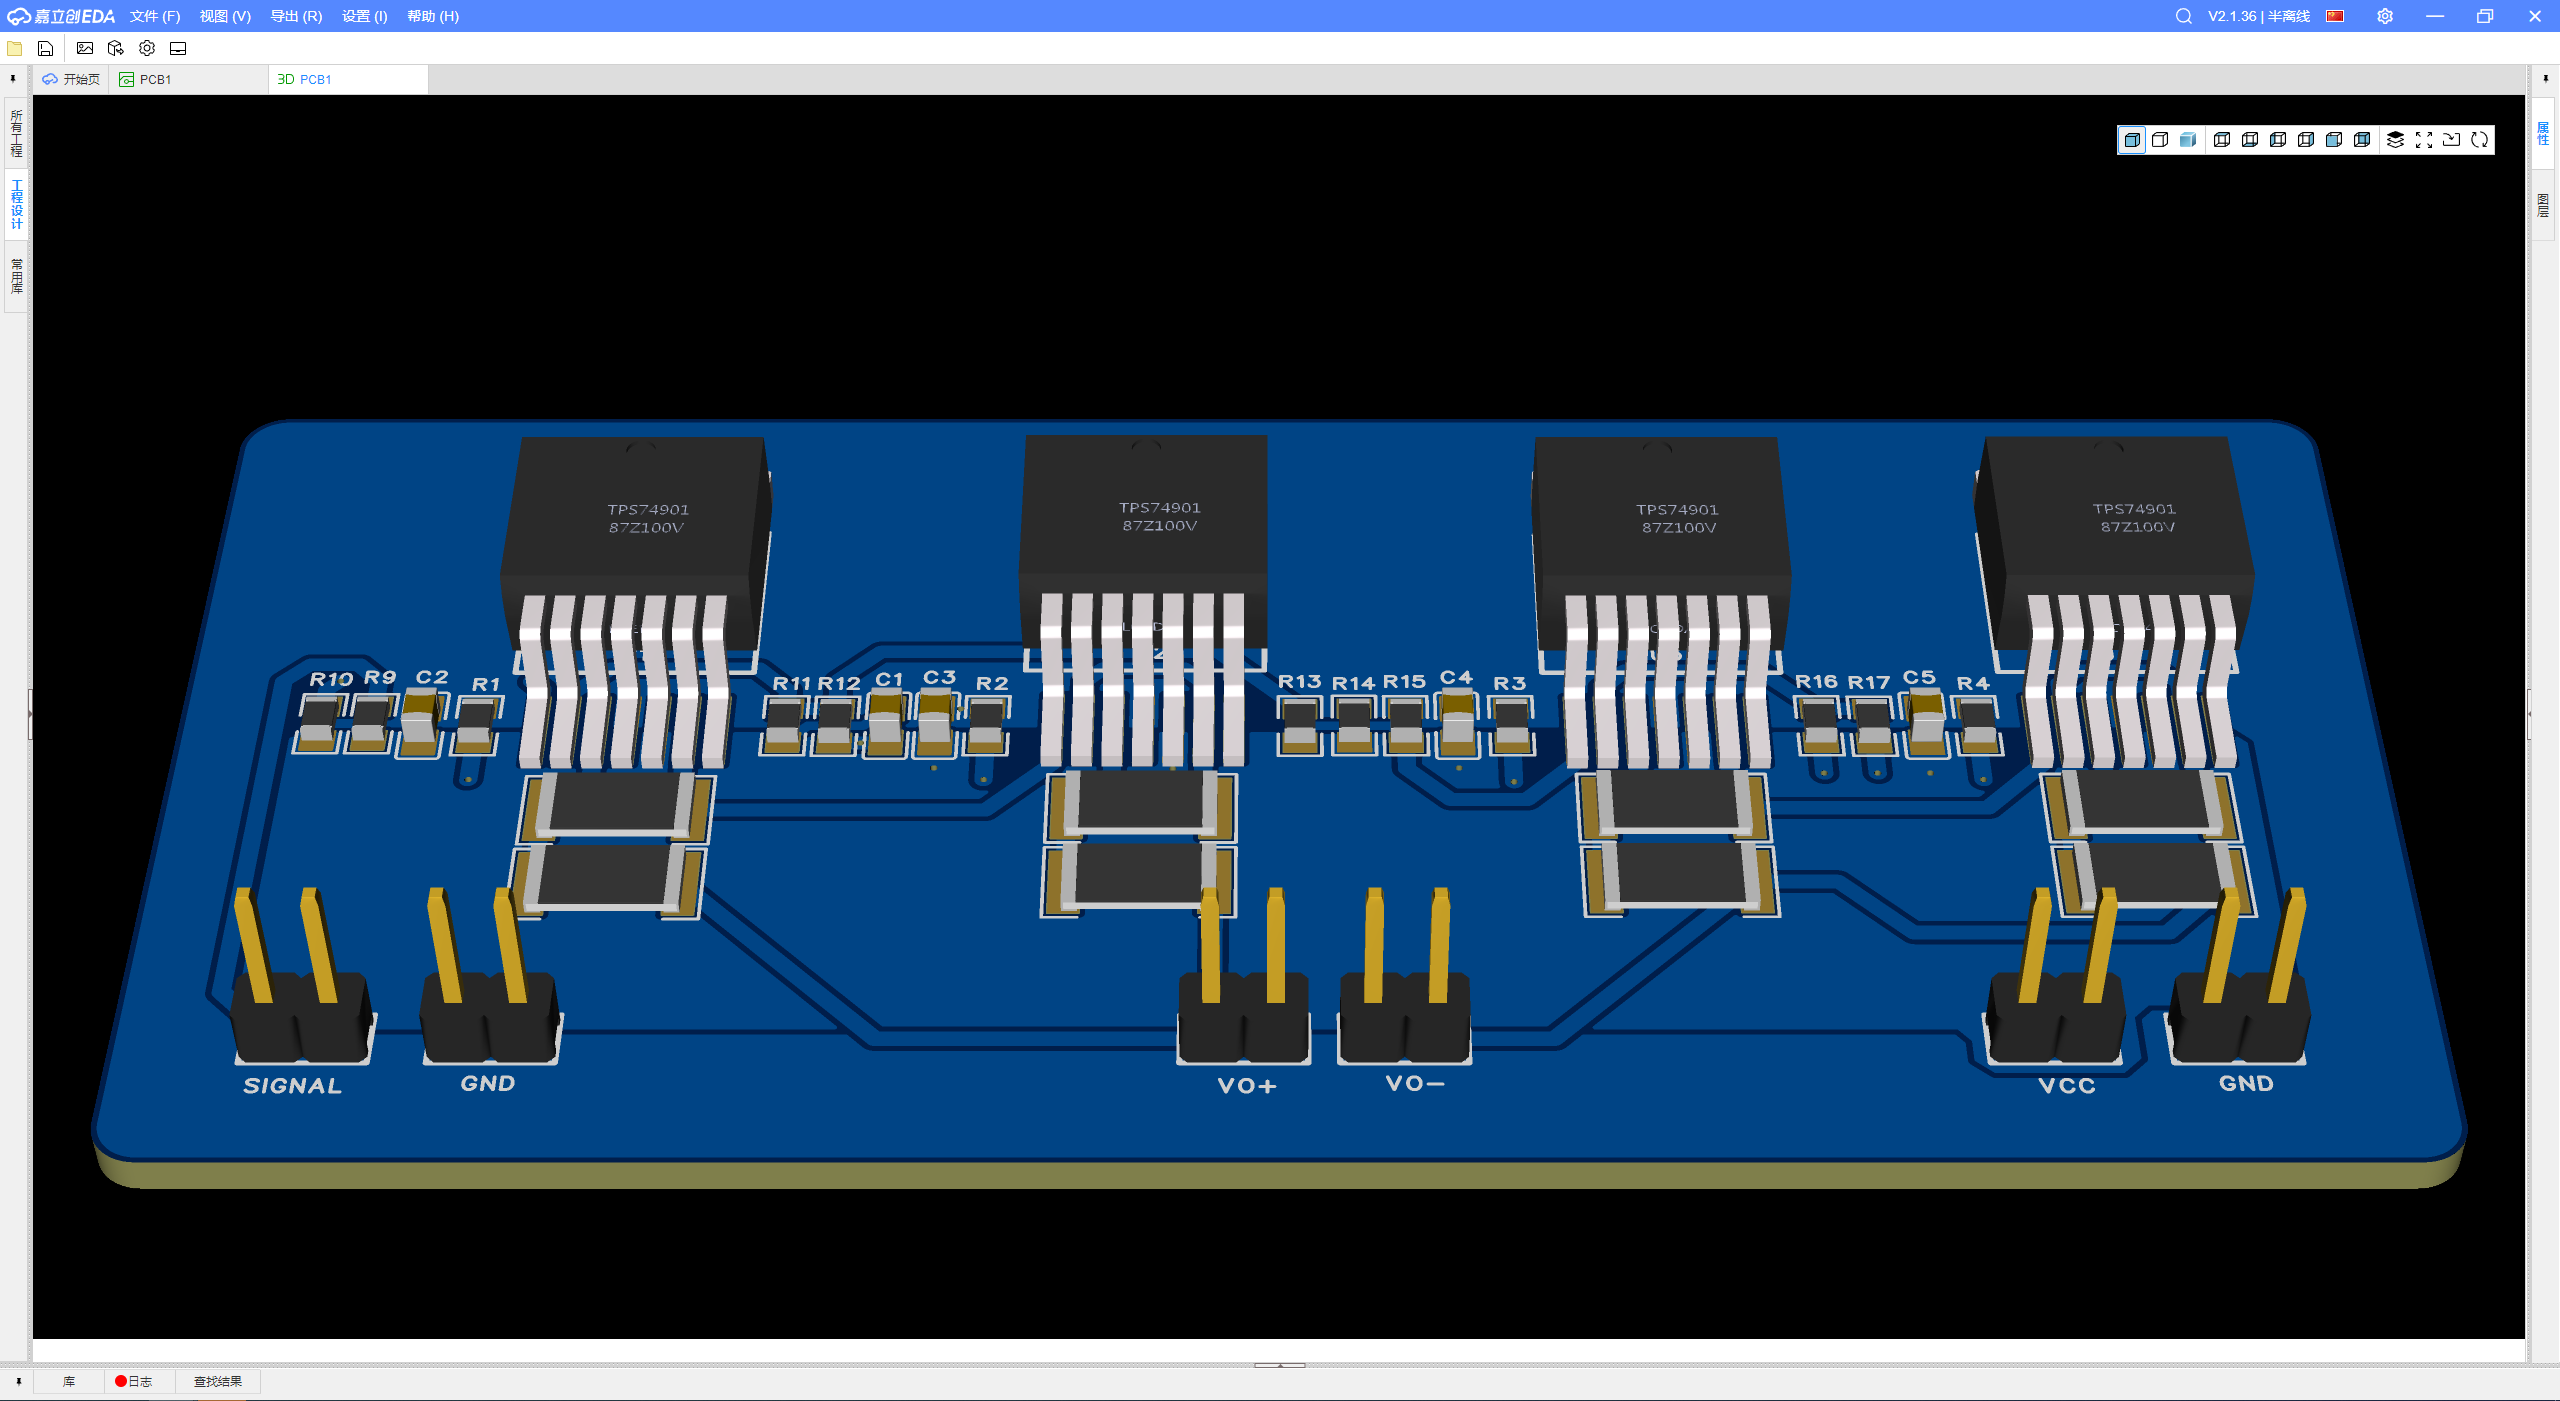This screenshot has height=1401, width=2560.
Task: Click the search magnifier in title bar
Action: coord(2184,16)
